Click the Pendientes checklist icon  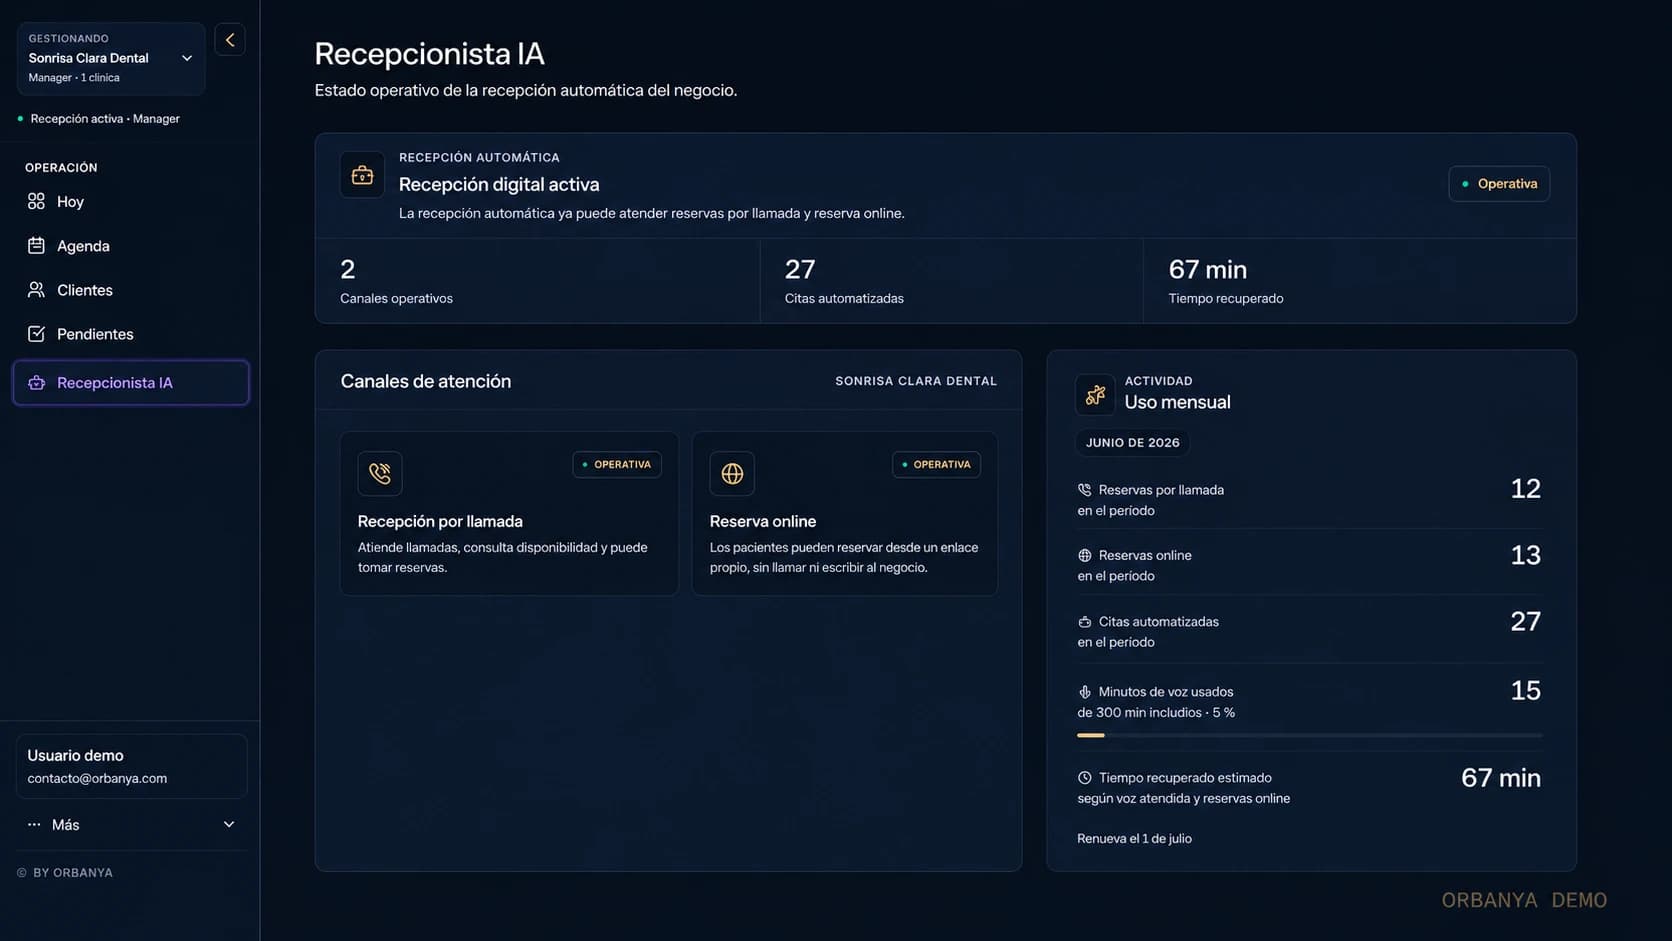click(x=36, y=334)
